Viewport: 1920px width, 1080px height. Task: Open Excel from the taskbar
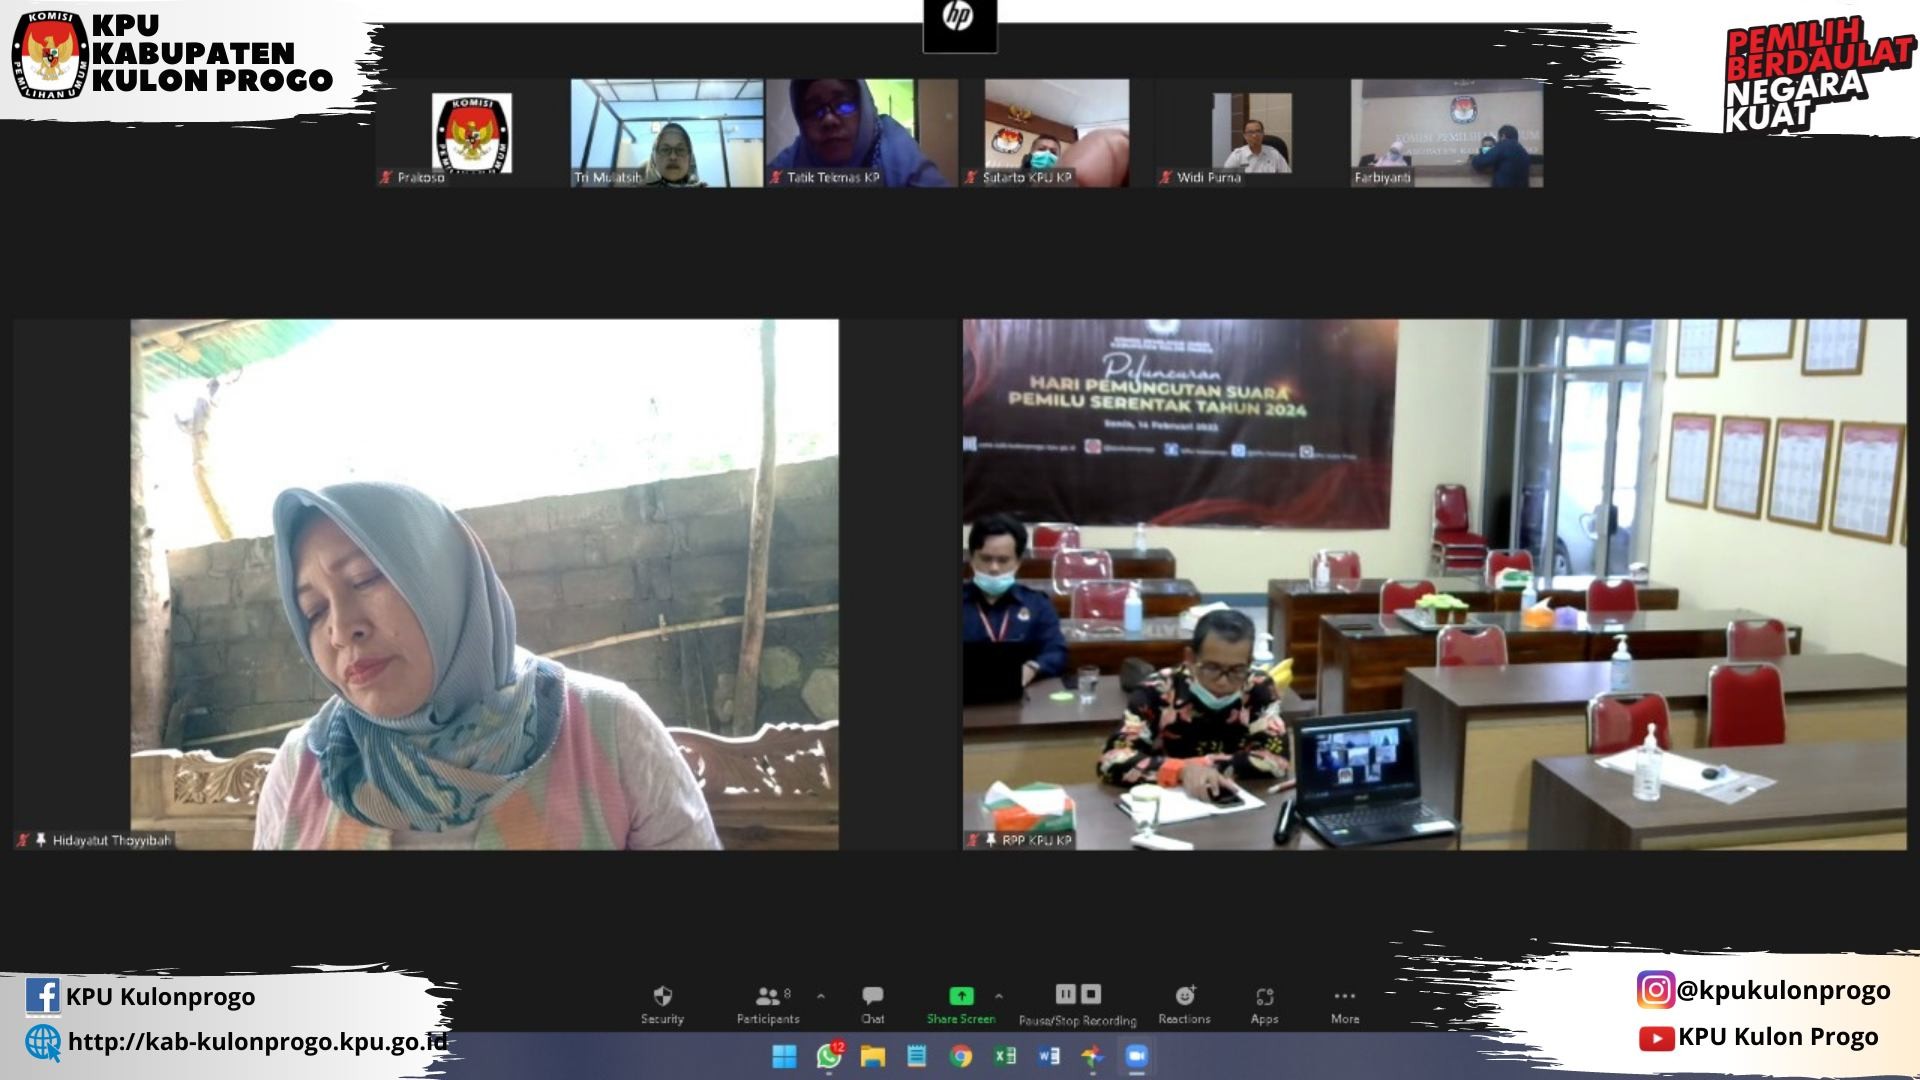(x=1004, y=1056)
